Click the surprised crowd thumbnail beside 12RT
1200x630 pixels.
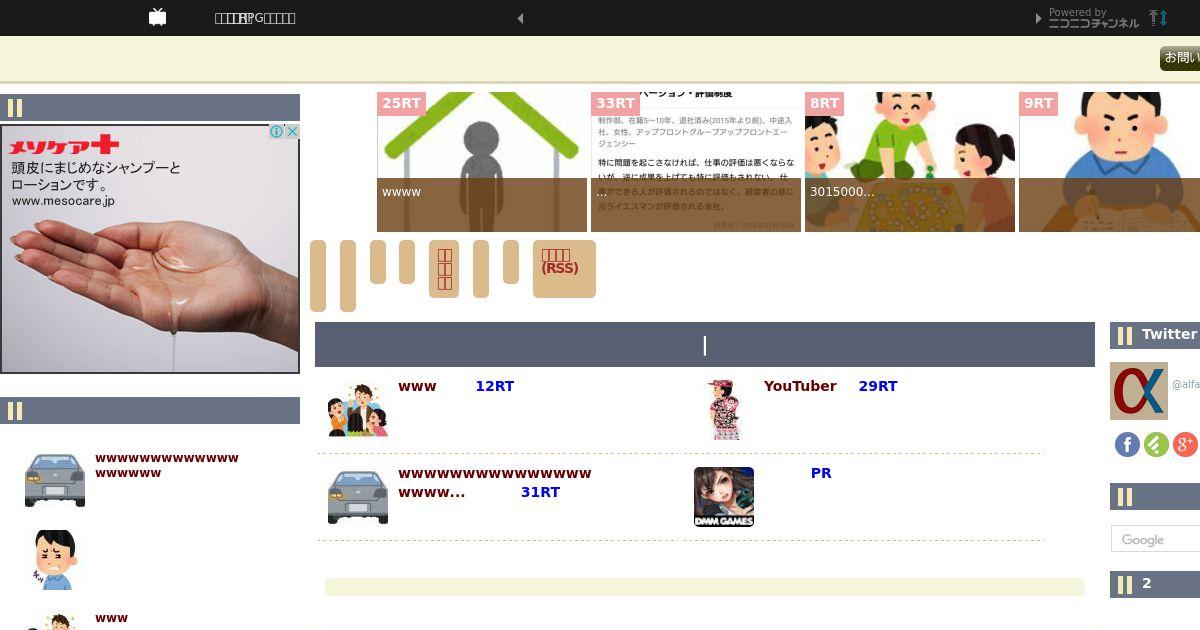(x=358, y=410)
